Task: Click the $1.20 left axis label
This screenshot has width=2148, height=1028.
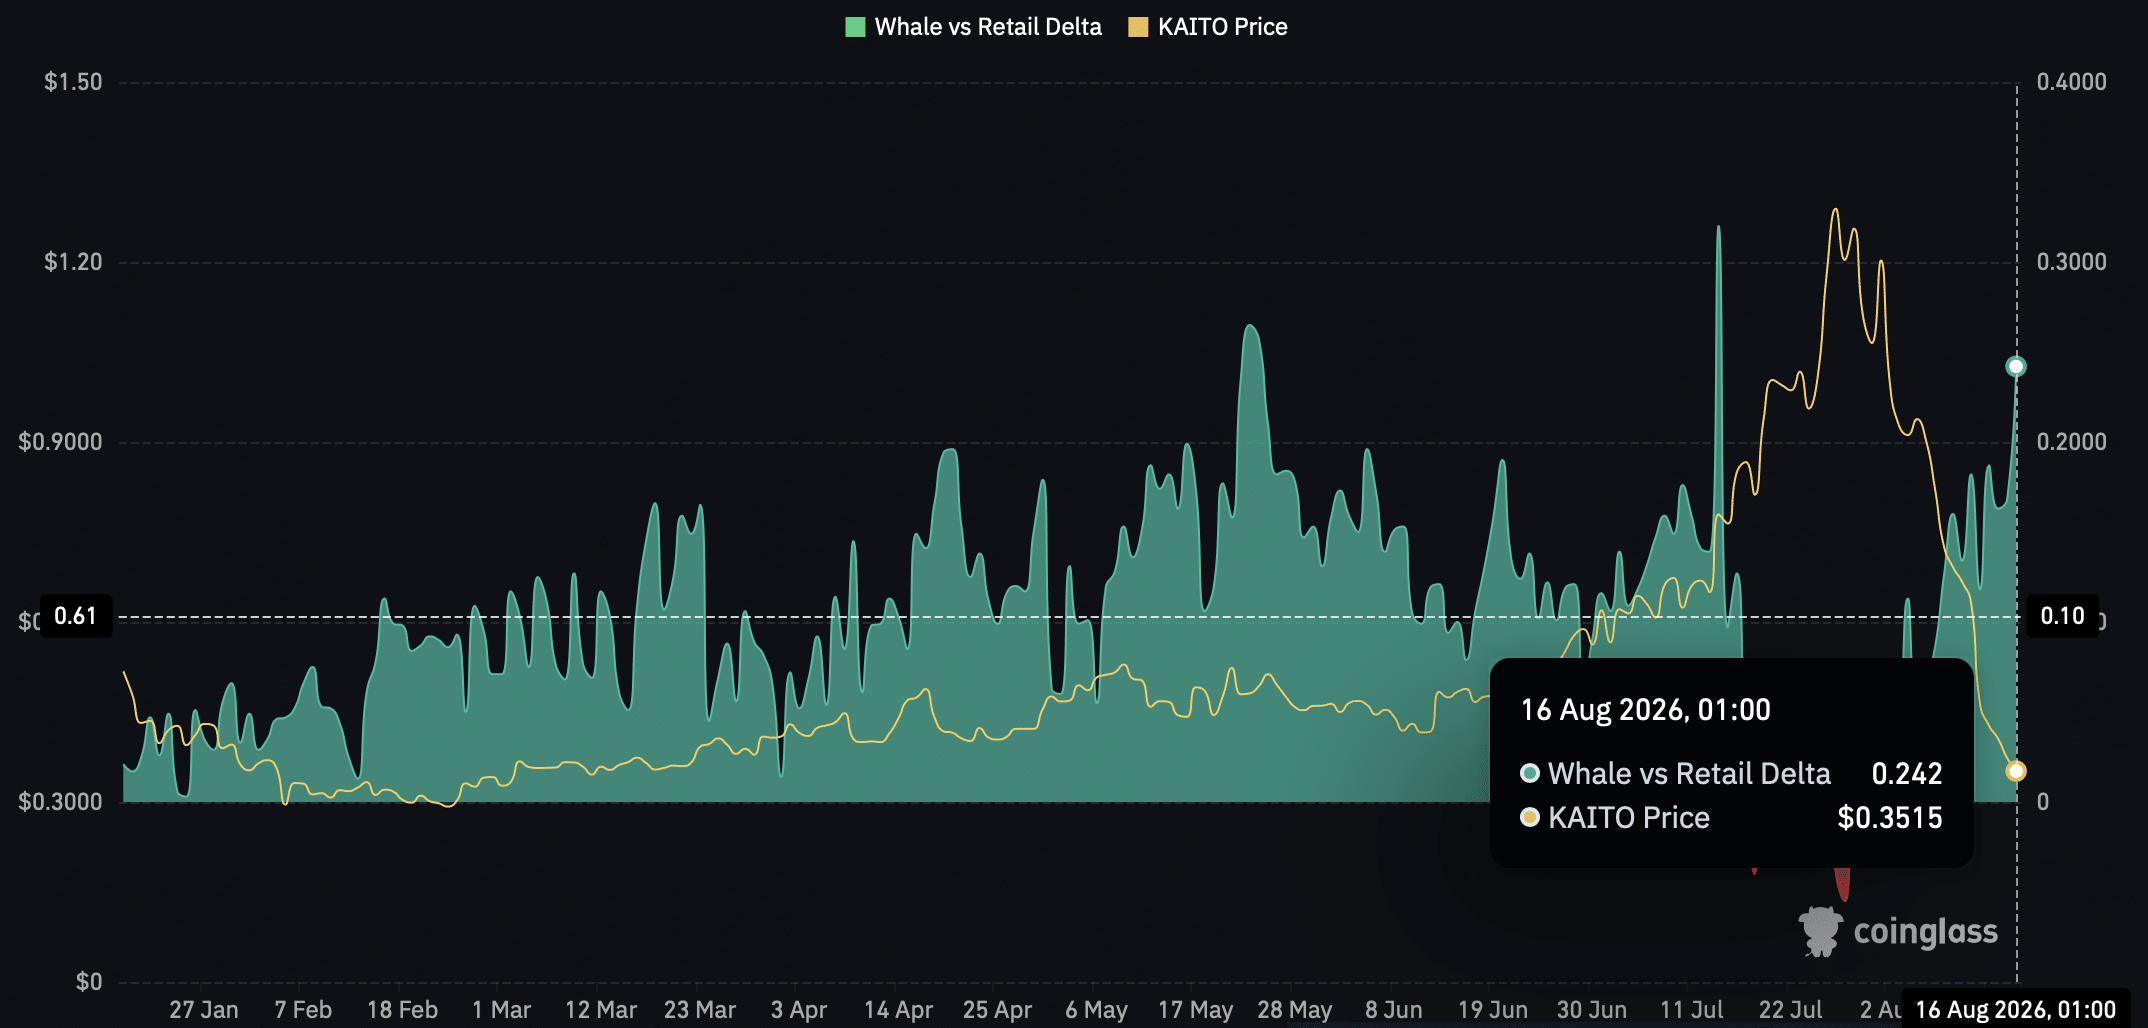Action: 73,262
